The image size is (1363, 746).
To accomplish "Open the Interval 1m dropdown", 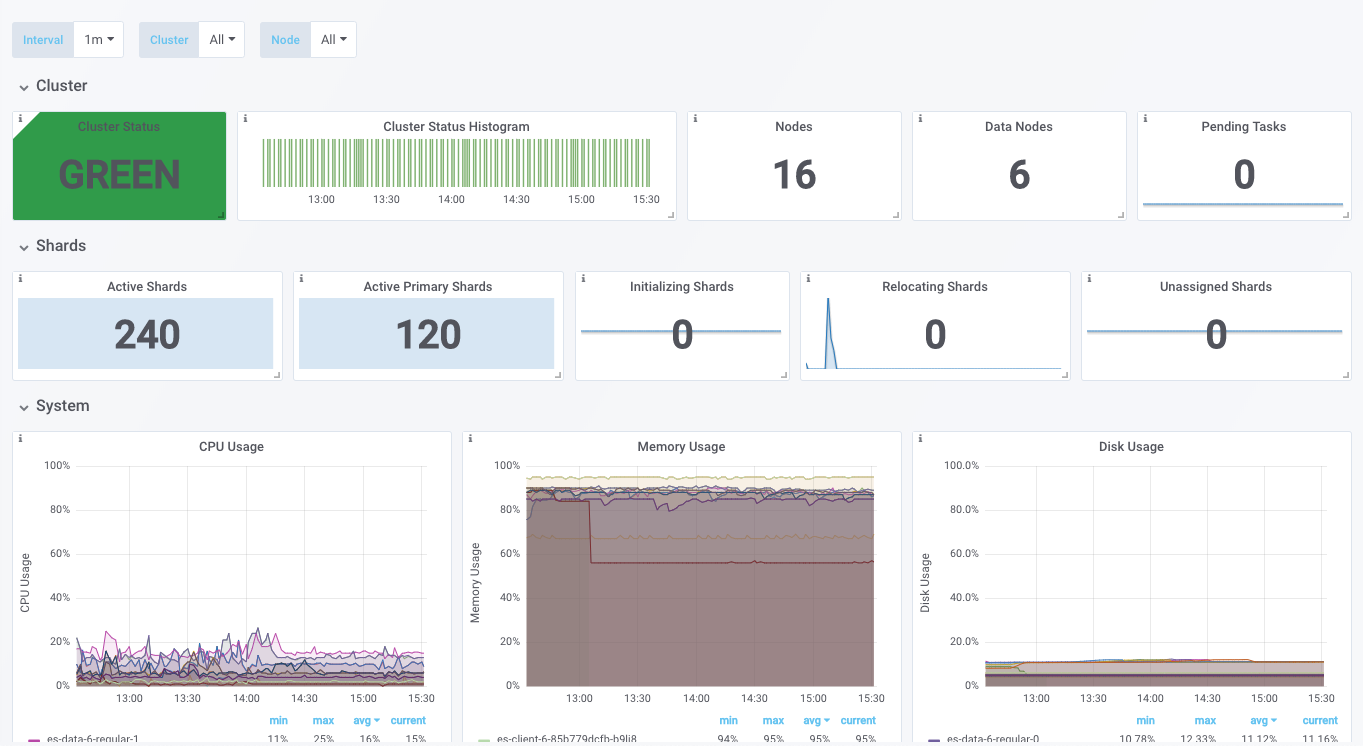I will tap(98, 40).
